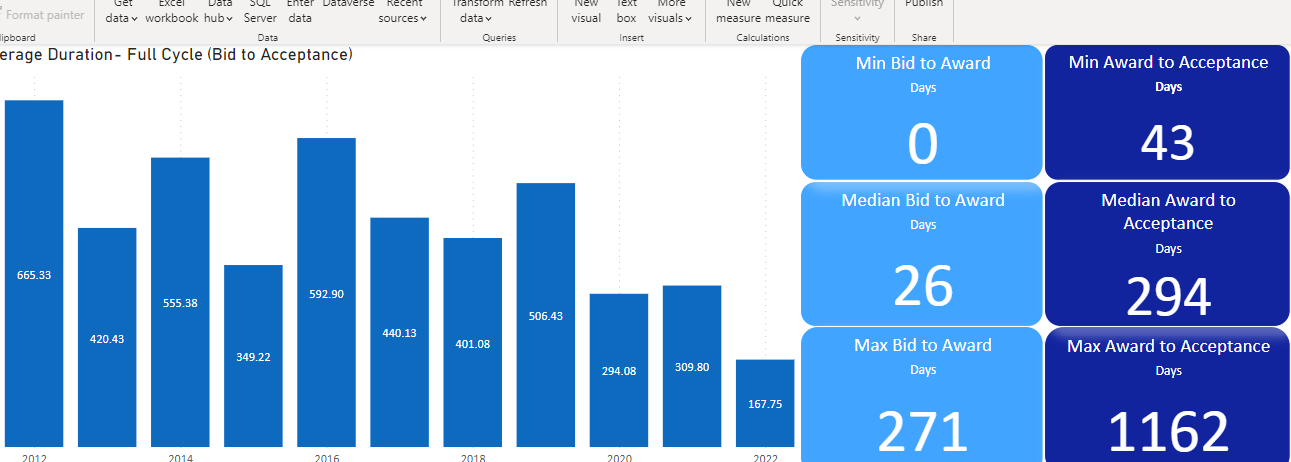Import from Excel workbook

[172, 11]
